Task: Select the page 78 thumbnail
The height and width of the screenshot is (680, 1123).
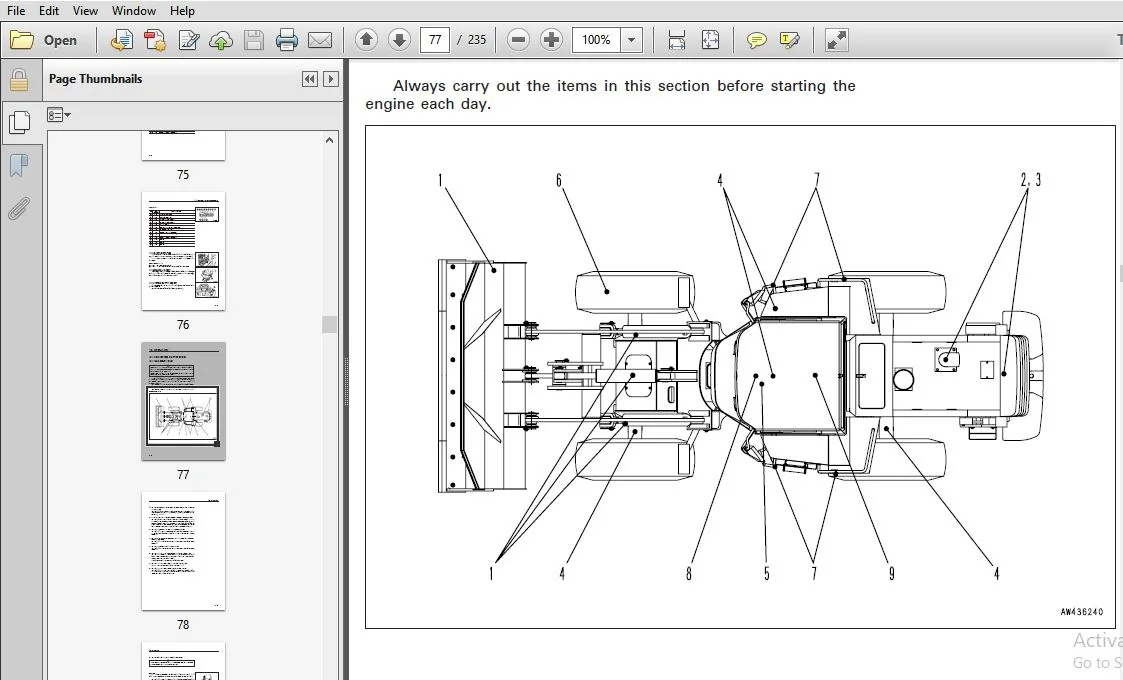Action: (x=183, y=551)
